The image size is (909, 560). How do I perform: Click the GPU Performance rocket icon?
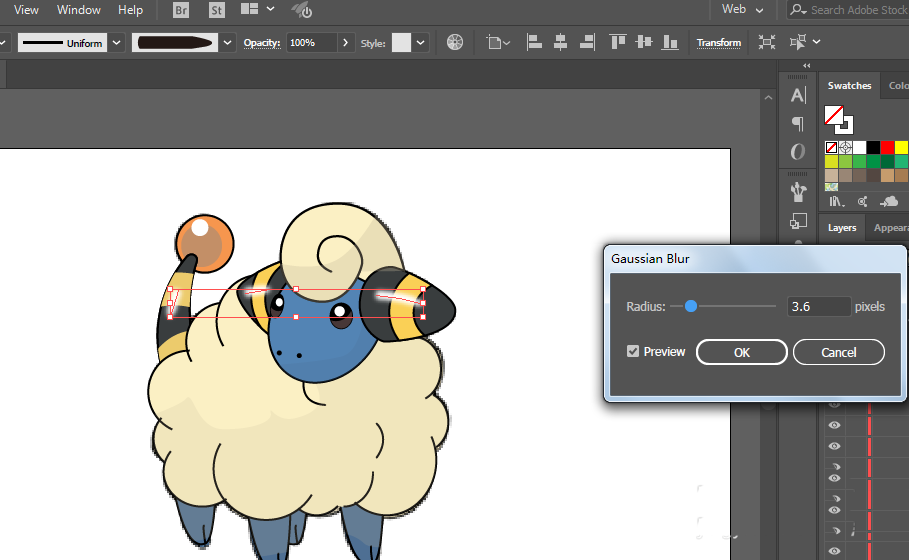click(x=301, y=10)
